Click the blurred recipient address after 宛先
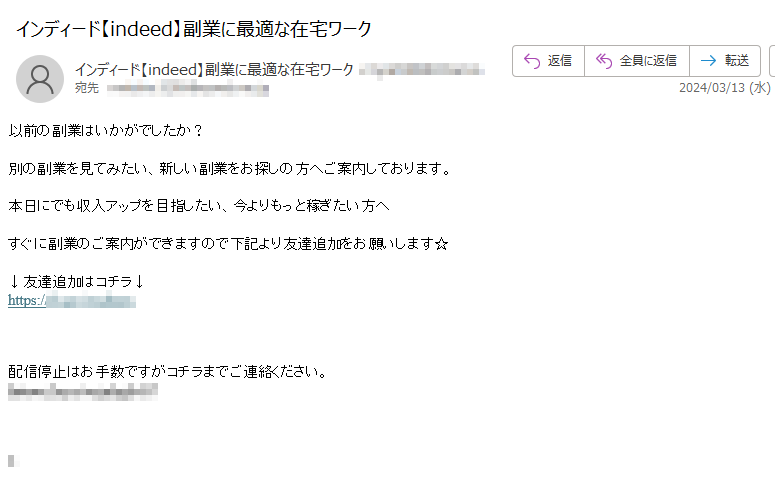This screenshot has height=487, width=775. 188,89
